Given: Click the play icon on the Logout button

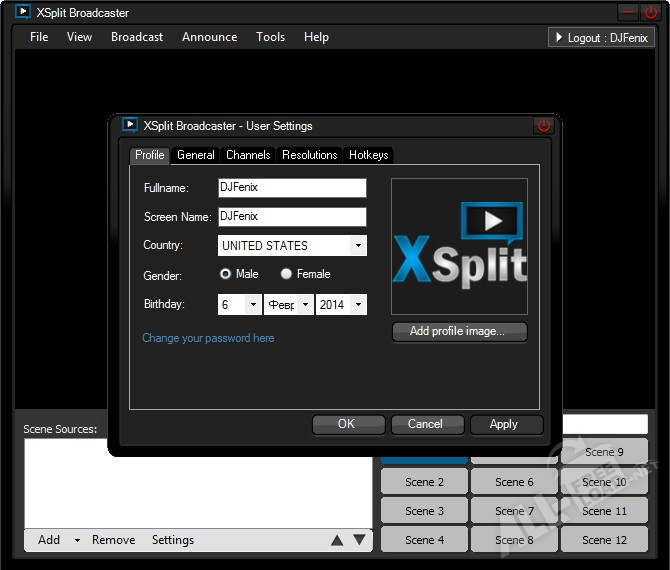Looking at the screenshot, I should pos(559,38).
